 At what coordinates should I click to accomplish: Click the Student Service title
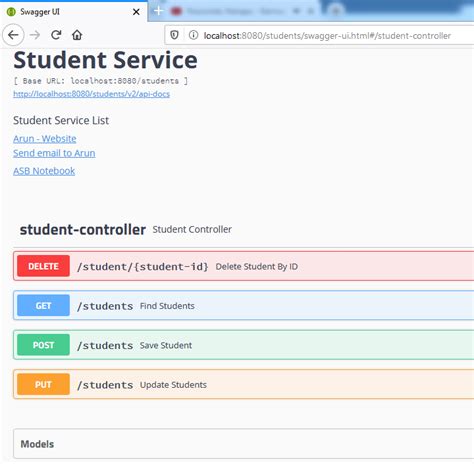[x=105, y=60]
